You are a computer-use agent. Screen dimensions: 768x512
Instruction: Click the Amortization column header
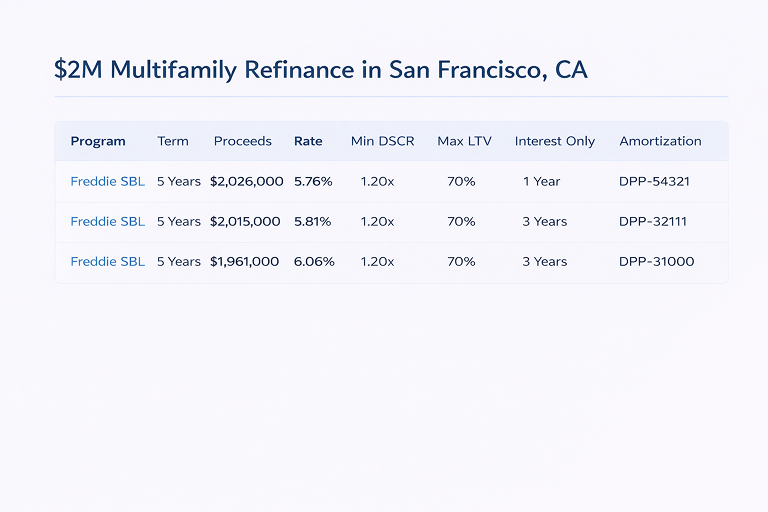point(660,141)
